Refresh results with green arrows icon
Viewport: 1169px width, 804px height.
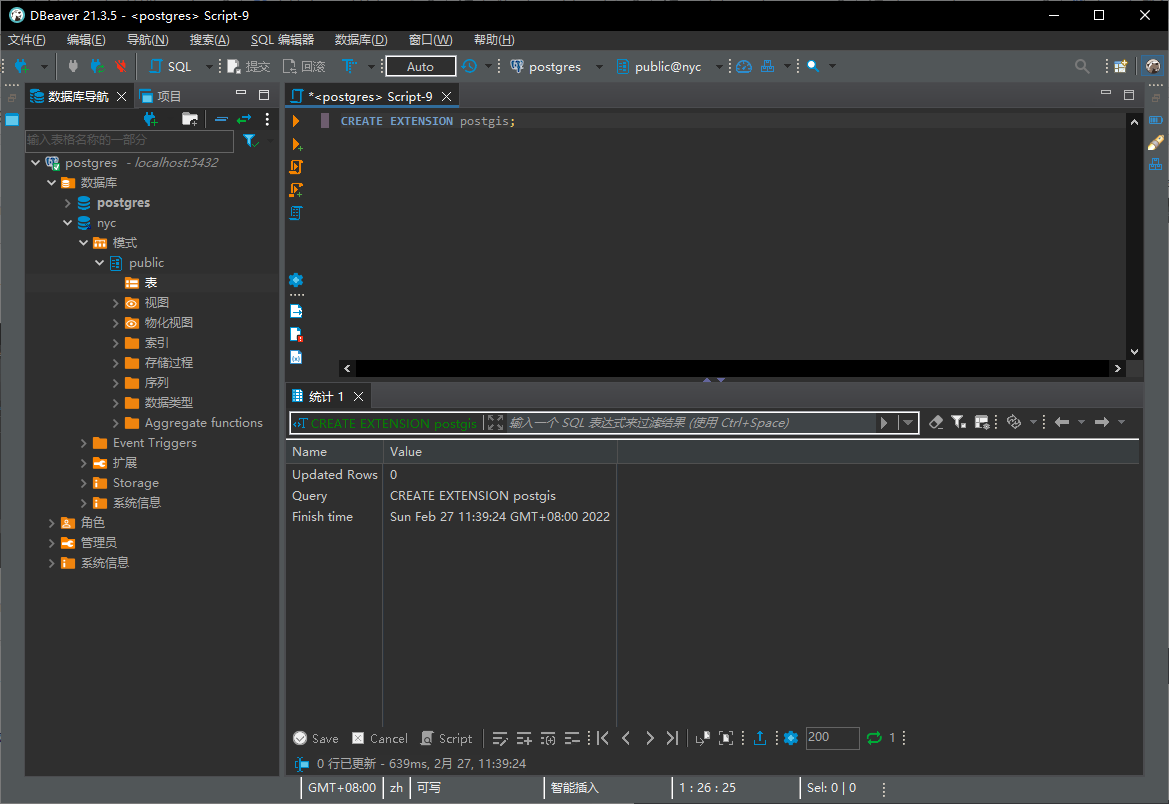pos(874,738)
